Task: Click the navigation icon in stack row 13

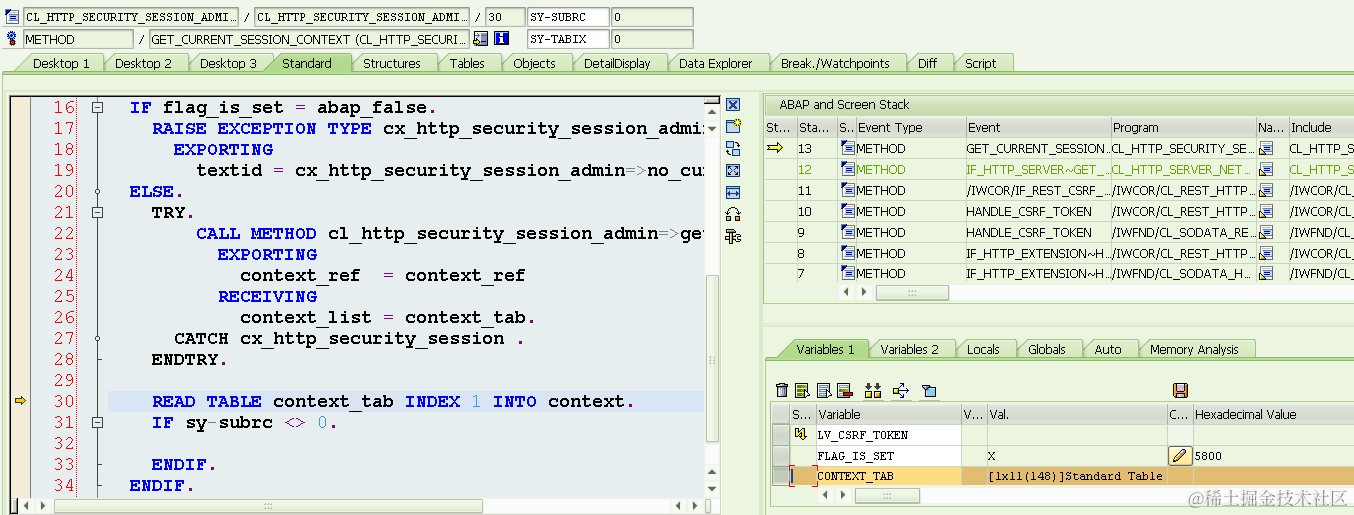Action: [x=1266, y=148]
